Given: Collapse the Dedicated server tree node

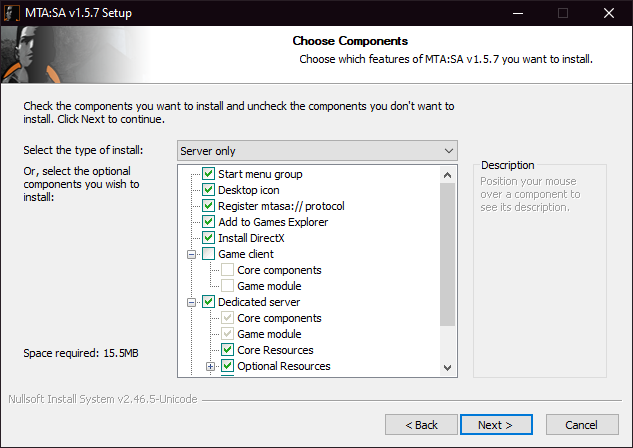Looking at the screenshot, I should coord(191,302).
